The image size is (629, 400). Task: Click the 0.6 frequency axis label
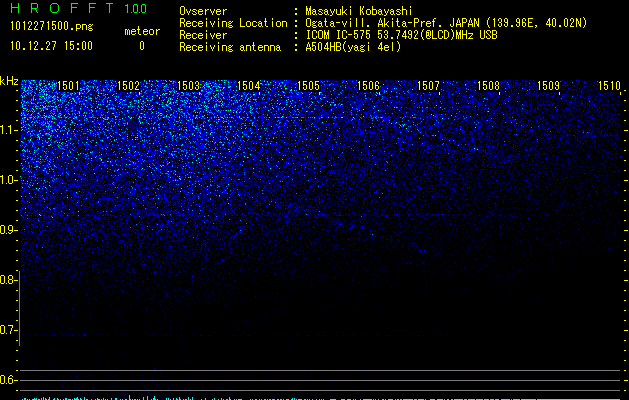click(x=8, y=380)
